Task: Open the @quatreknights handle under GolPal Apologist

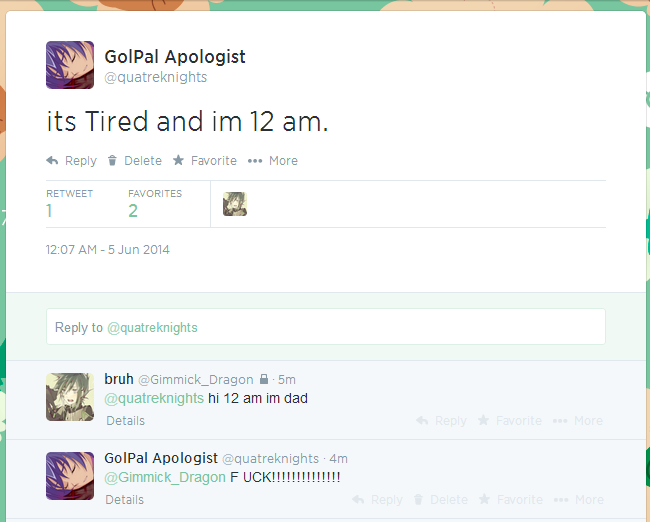Action: [156, 77]
